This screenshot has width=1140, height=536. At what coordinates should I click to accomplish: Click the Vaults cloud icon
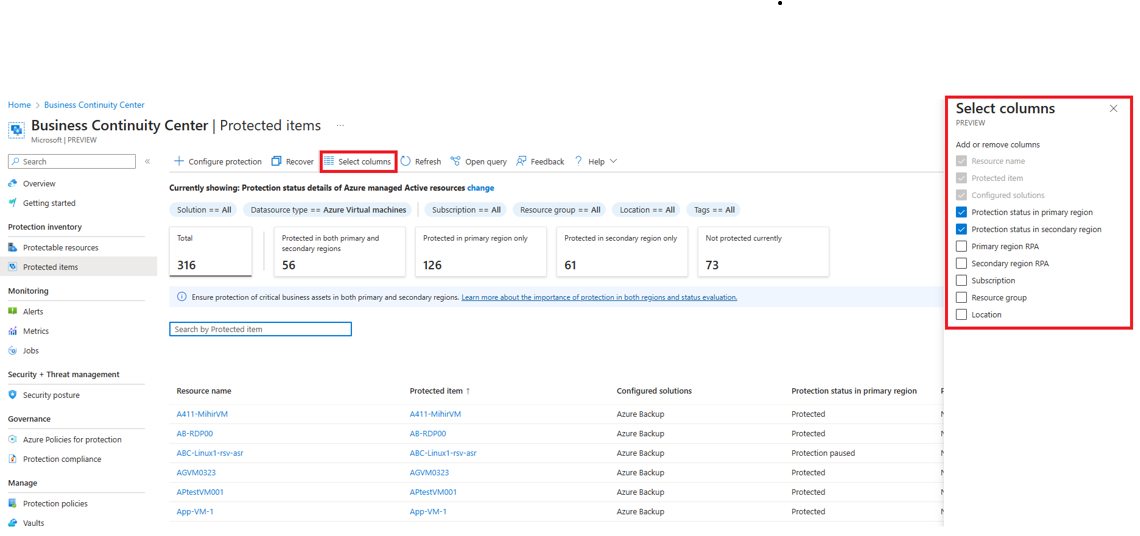13,523
